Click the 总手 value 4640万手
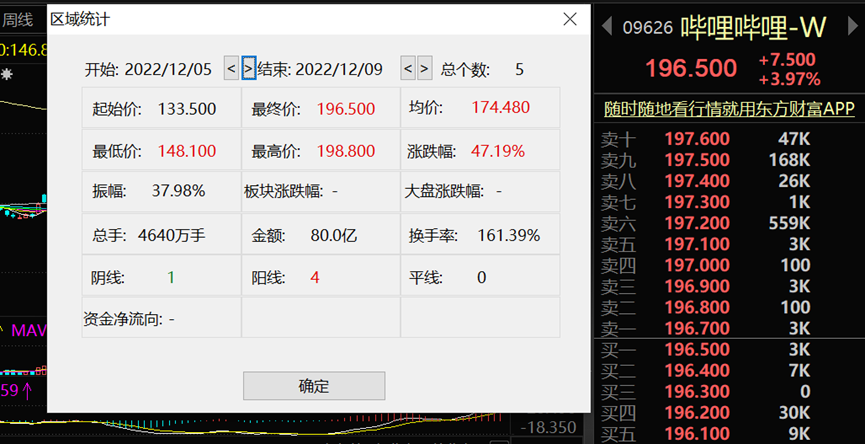 (172, 236)
